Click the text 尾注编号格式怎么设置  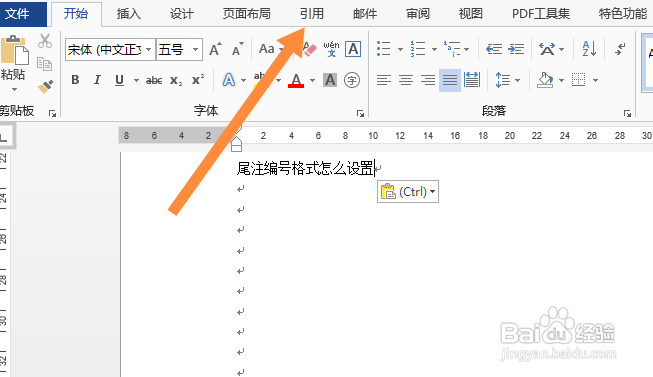(x=305, y=168)
